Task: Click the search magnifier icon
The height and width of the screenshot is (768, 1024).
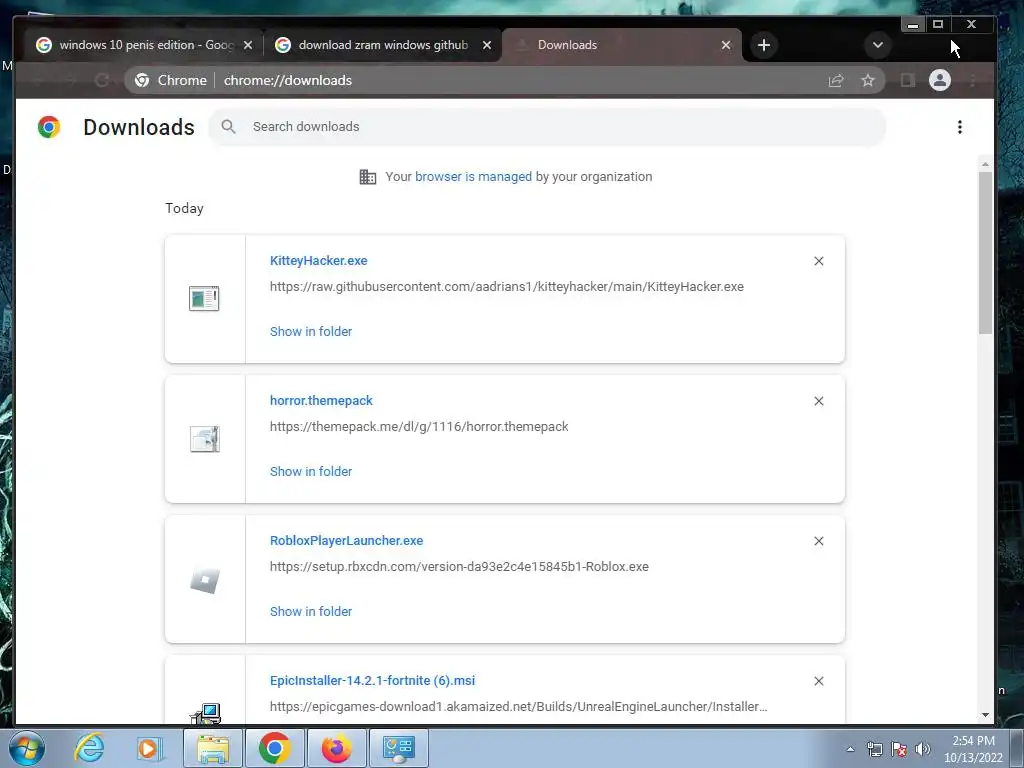Action: click(x=228, y=127)
